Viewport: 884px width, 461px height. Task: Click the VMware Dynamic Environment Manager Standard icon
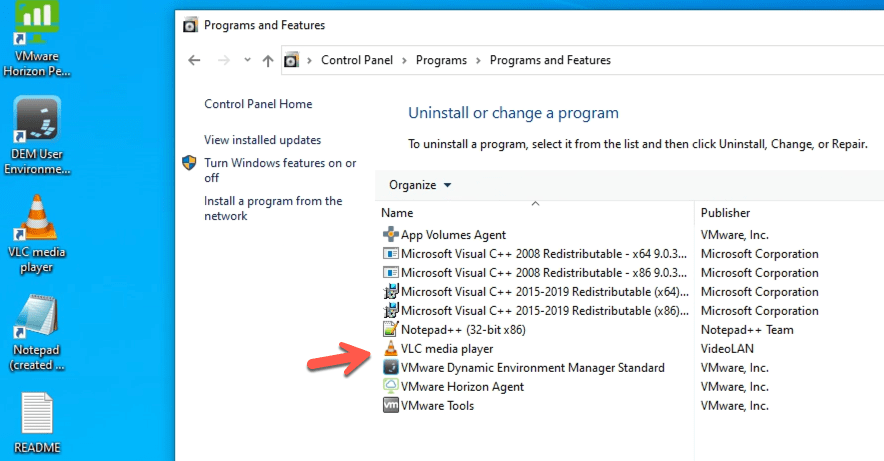coord(391,368)
